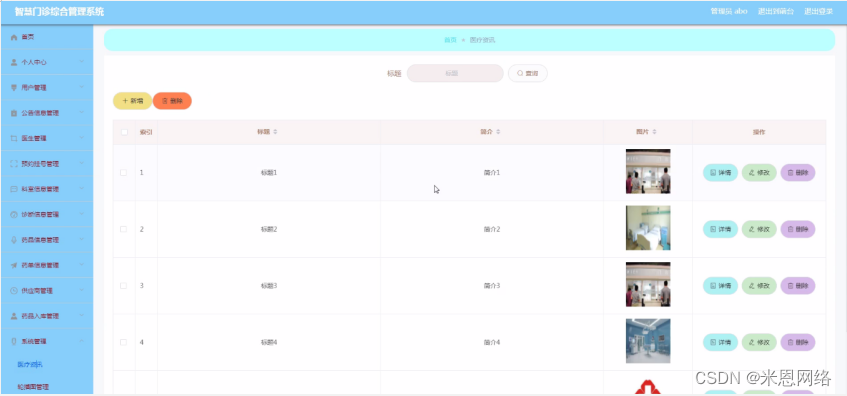This screenshot has height=396, width=847.
Task: Open 详情 for row 标题4
Action: coord(720,343)
